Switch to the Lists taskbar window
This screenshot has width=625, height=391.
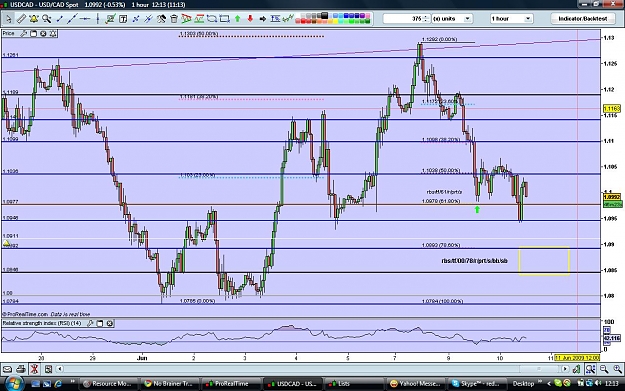coord(354,384)
